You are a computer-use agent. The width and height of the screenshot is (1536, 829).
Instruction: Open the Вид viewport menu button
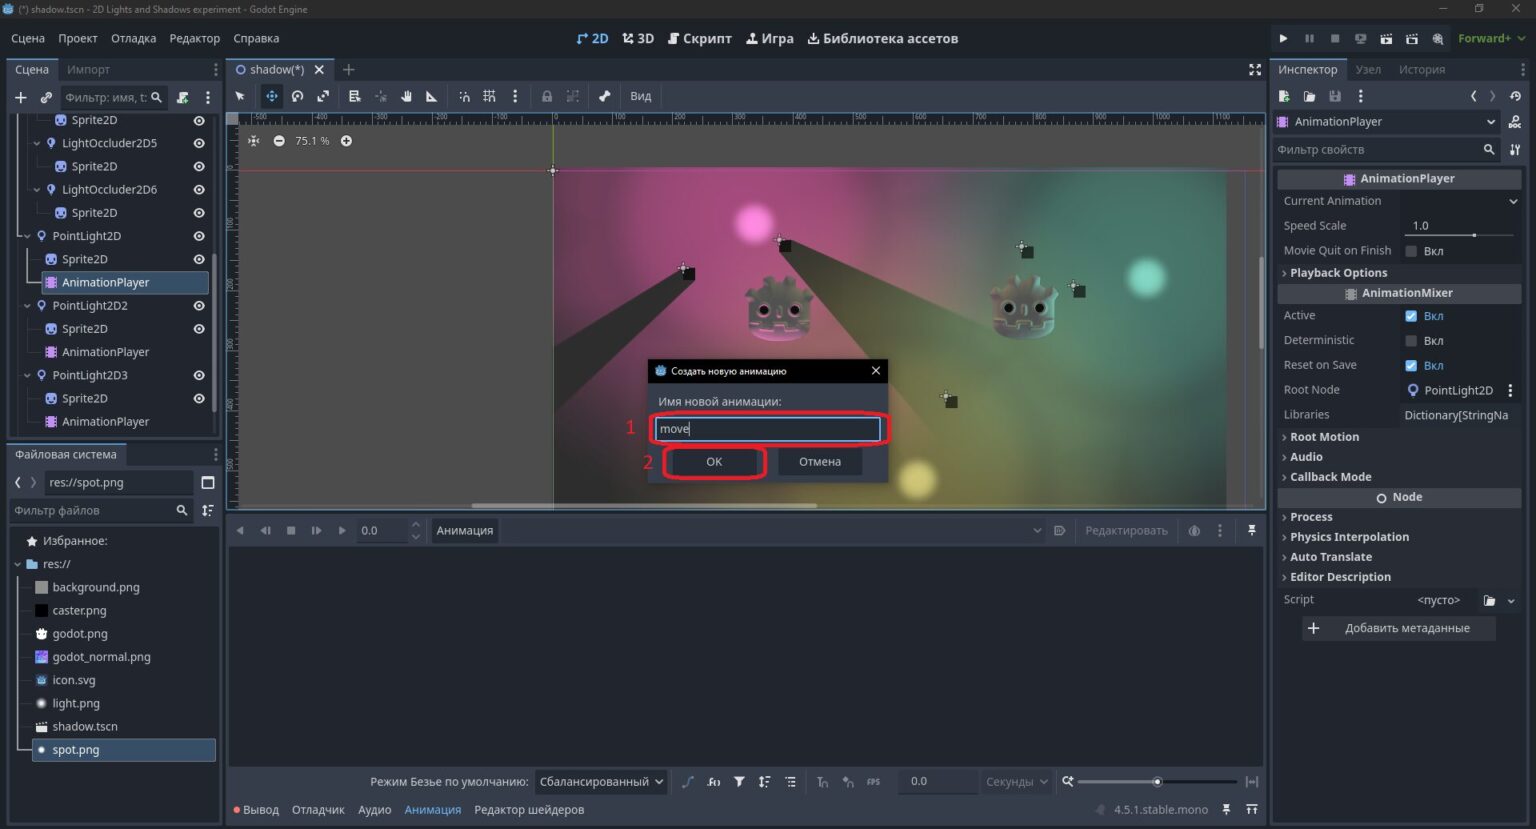(641, 96)
